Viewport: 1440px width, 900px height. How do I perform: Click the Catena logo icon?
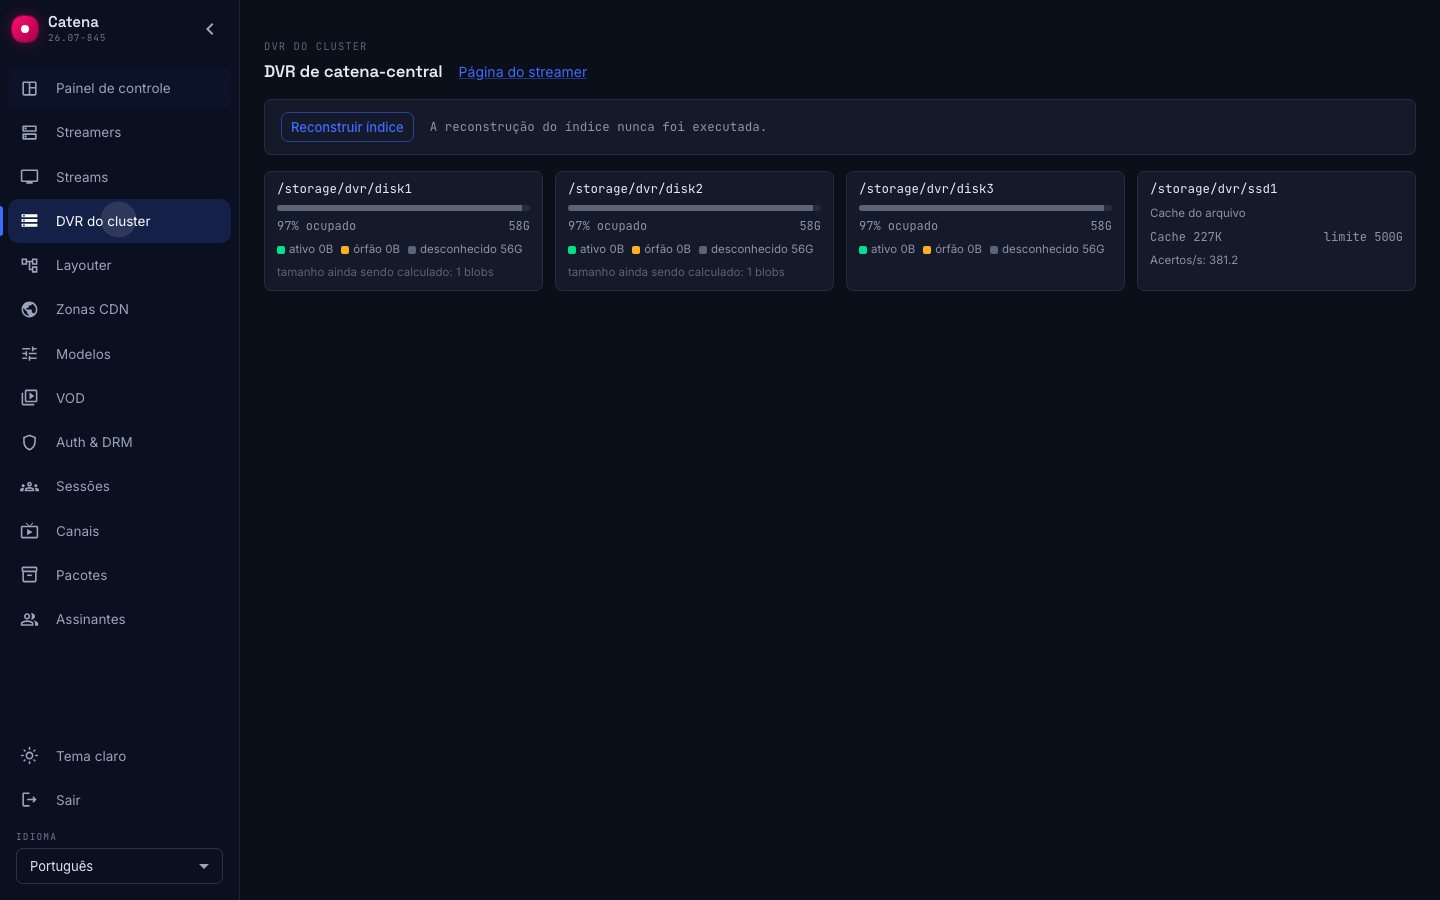pos(25,29)
